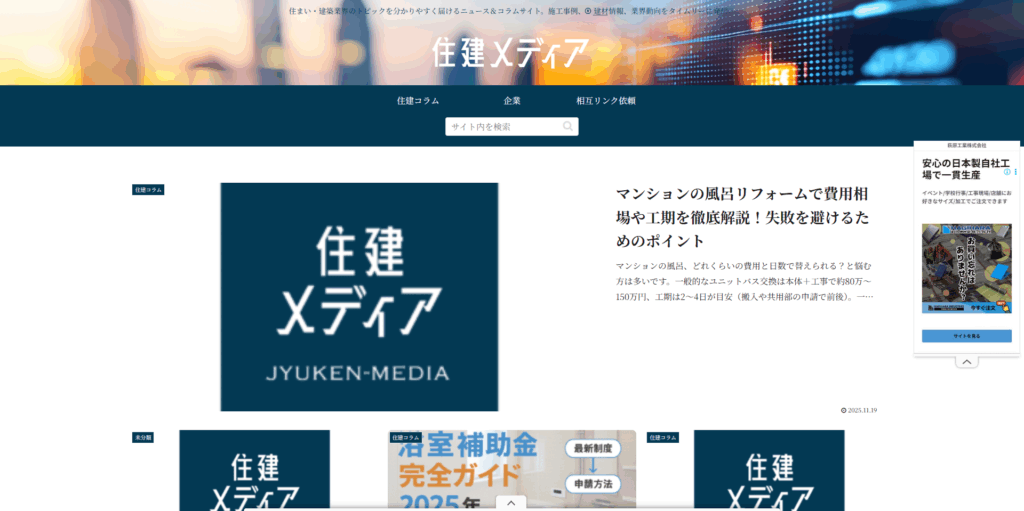Click the 住建コラム tag on featured article
Screen dimensions: 1024x511
point(148,190)
